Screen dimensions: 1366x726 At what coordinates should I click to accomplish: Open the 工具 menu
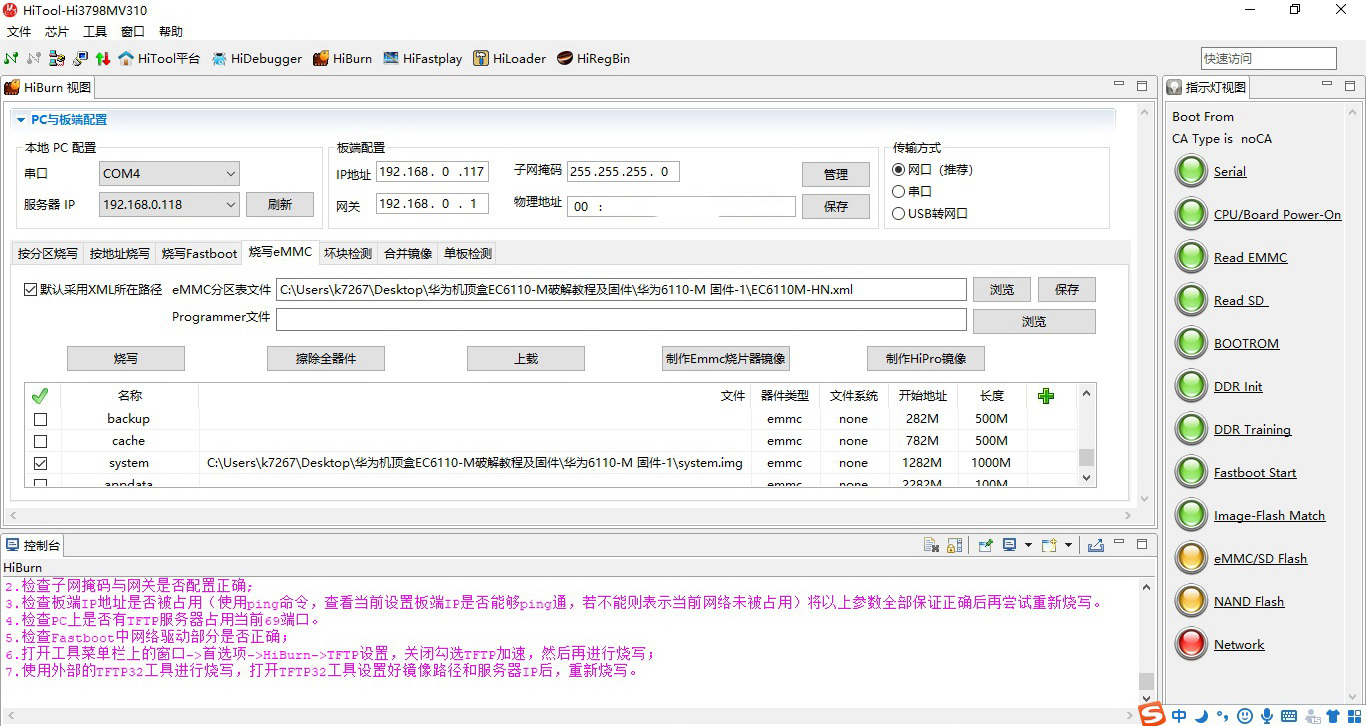coord(95,32)
